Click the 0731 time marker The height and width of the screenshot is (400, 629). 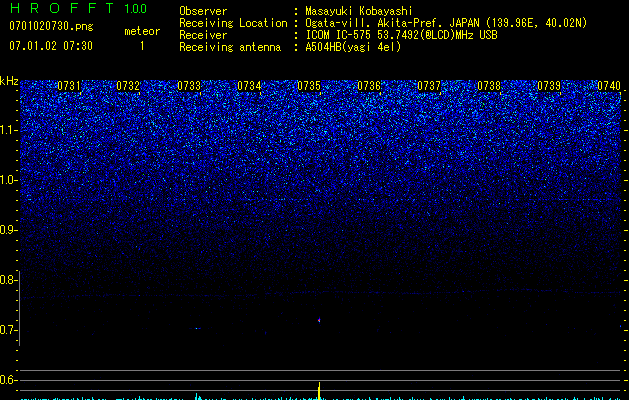coord(69,86)
